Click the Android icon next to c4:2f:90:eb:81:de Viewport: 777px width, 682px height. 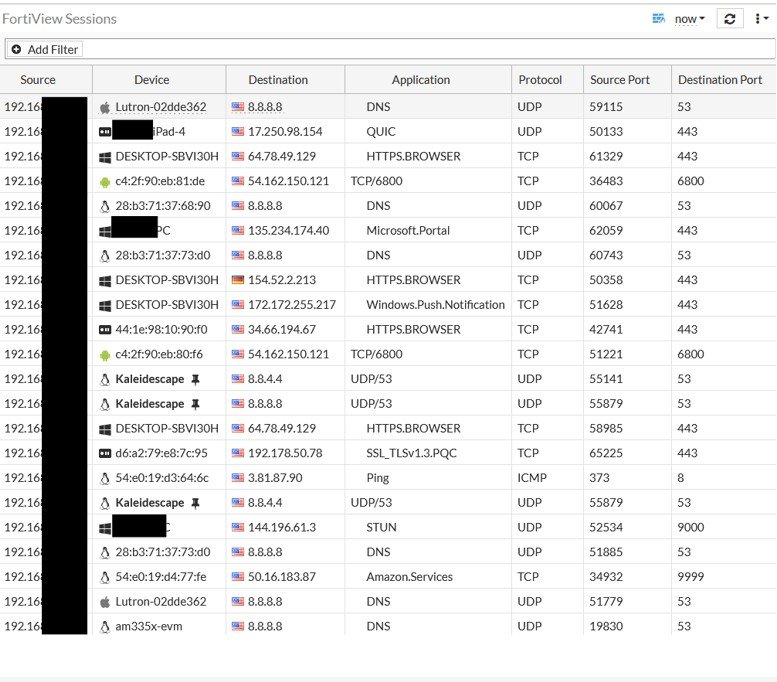tap(104, 181)
